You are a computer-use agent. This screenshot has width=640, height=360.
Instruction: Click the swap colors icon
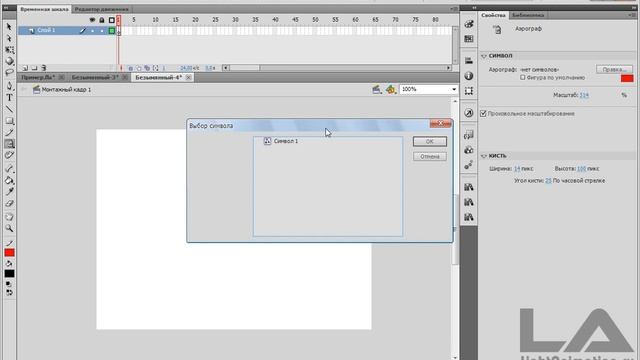(9, 293)
